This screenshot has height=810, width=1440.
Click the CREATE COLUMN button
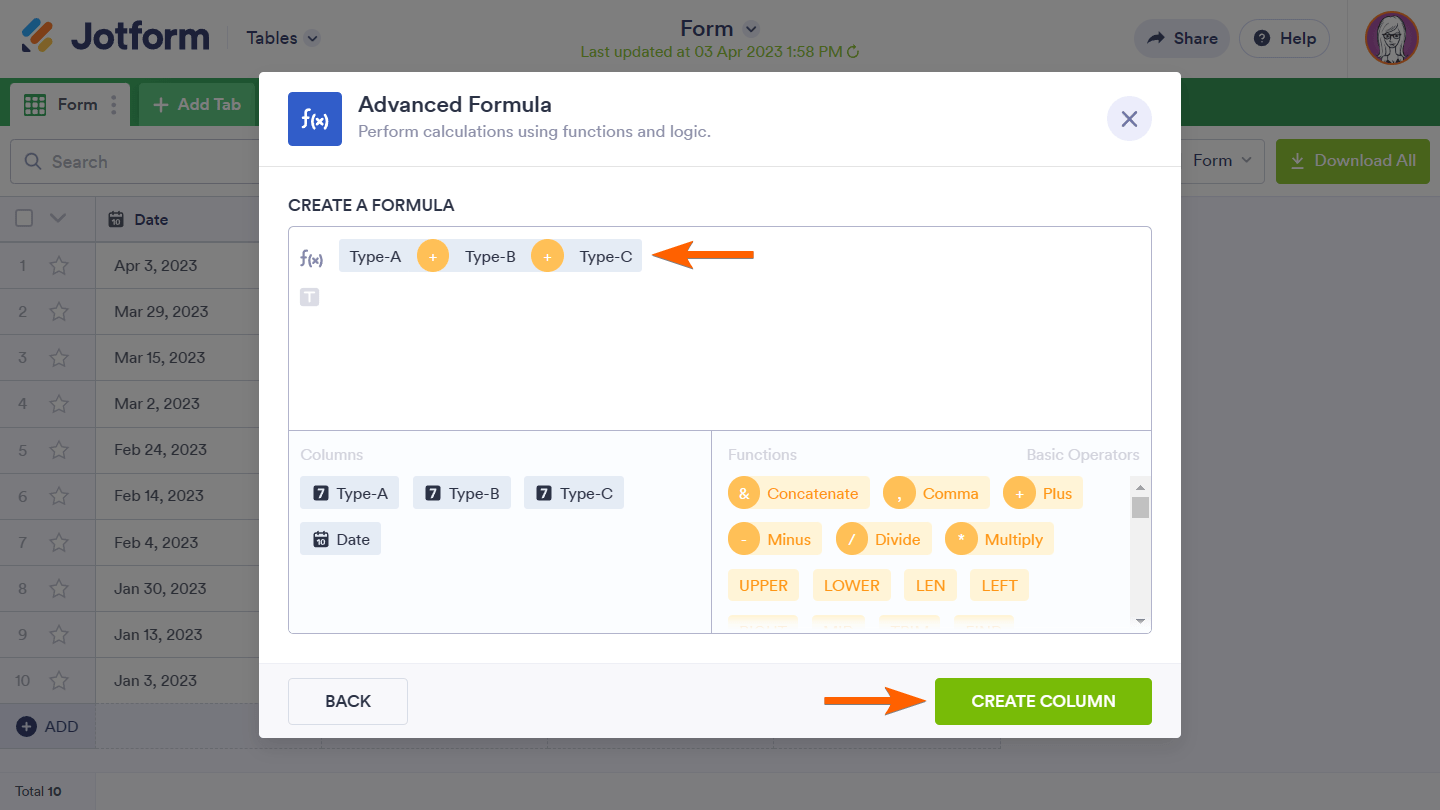pyautogui.click(x=1043, y=701)
